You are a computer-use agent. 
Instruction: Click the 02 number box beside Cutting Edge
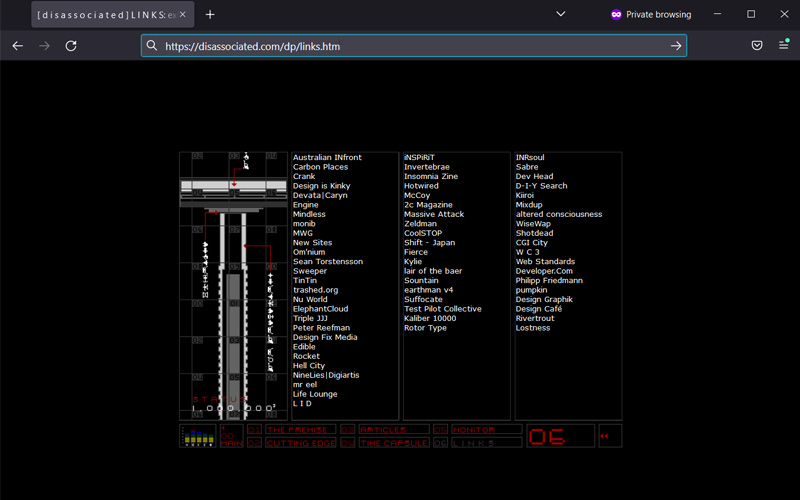tap(255, 443)
